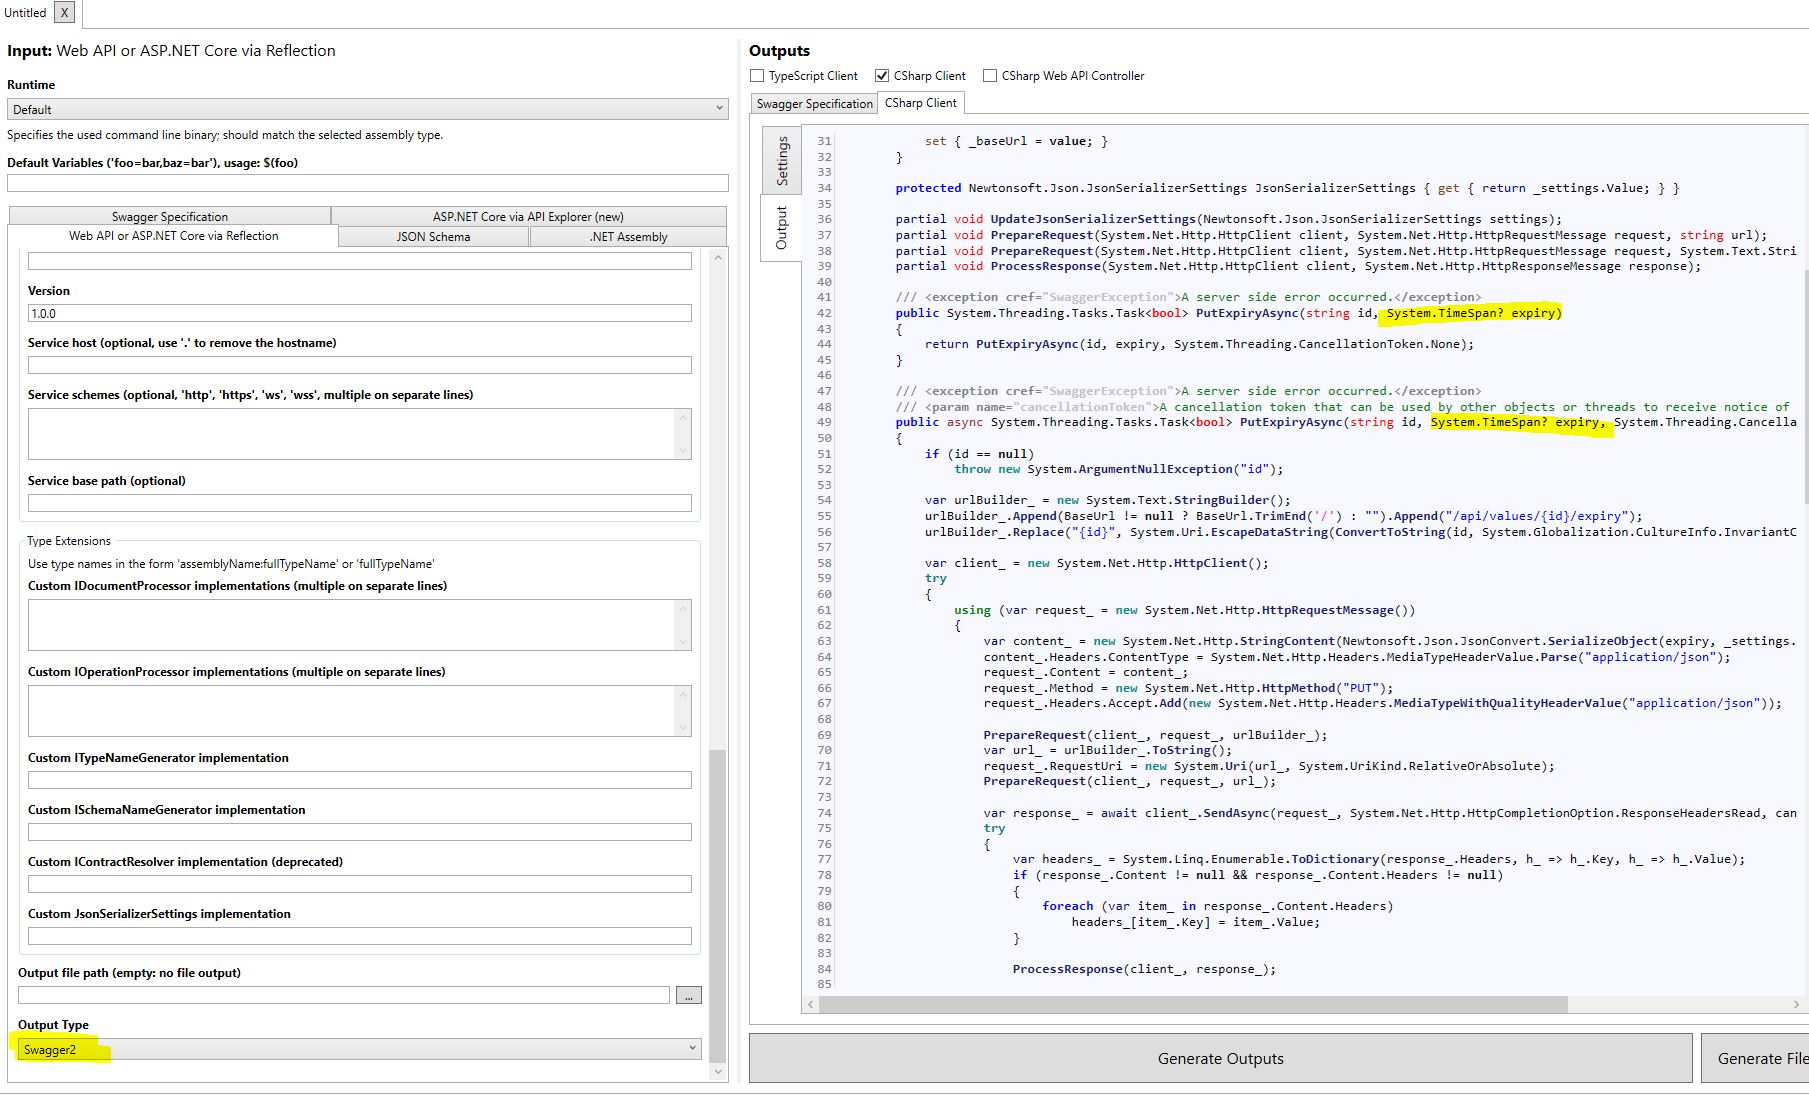
Task: Select the CSharp Client output tab
Action: click(x=921, y=103)
